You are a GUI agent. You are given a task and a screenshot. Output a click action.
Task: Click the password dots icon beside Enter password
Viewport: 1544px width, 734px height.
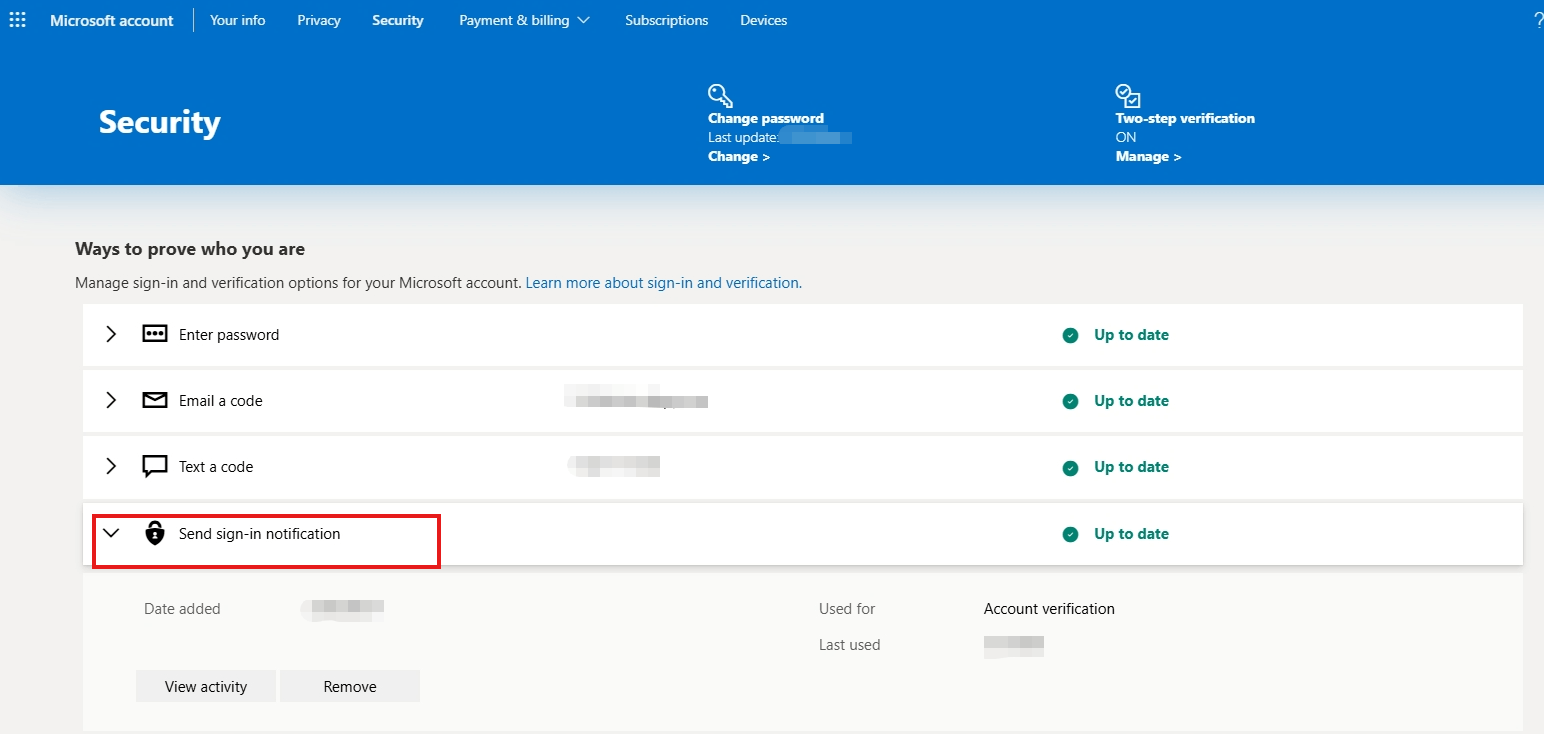[154, 333]
